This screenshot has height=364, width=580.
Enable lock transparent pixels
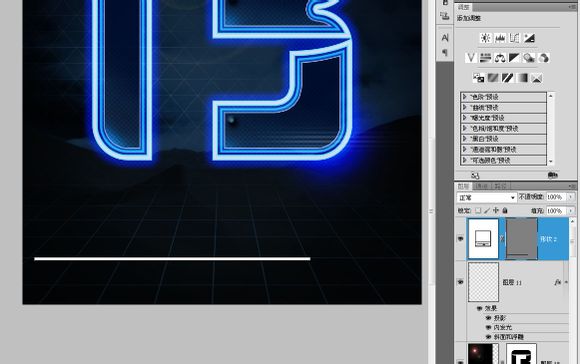[x=478, y=210]
